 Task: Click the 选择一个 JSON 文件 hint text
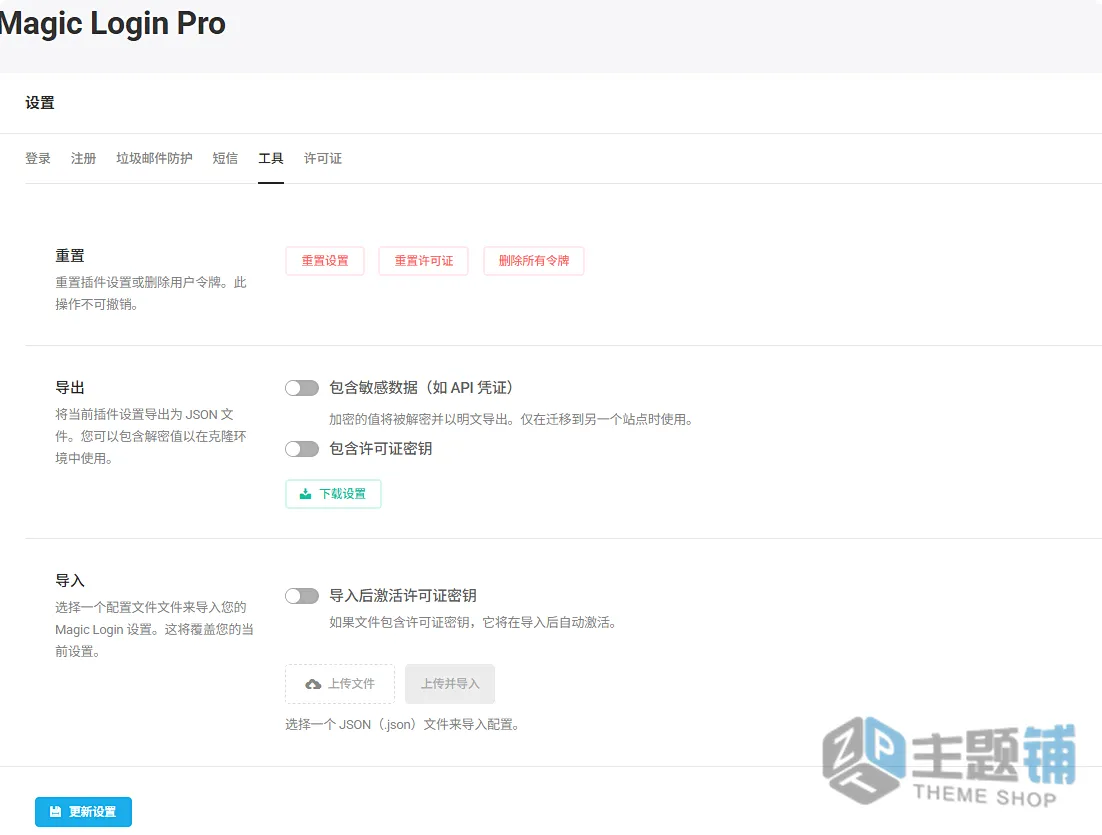403,724
